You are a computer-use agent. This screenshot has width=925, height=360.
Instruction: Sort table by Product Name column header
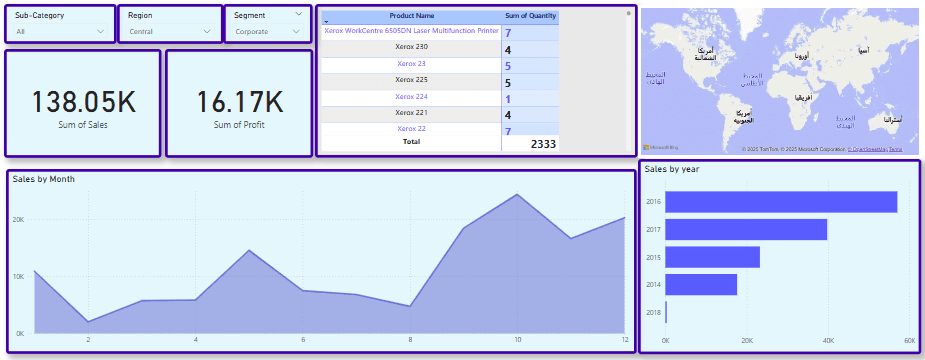click(412, 15)
